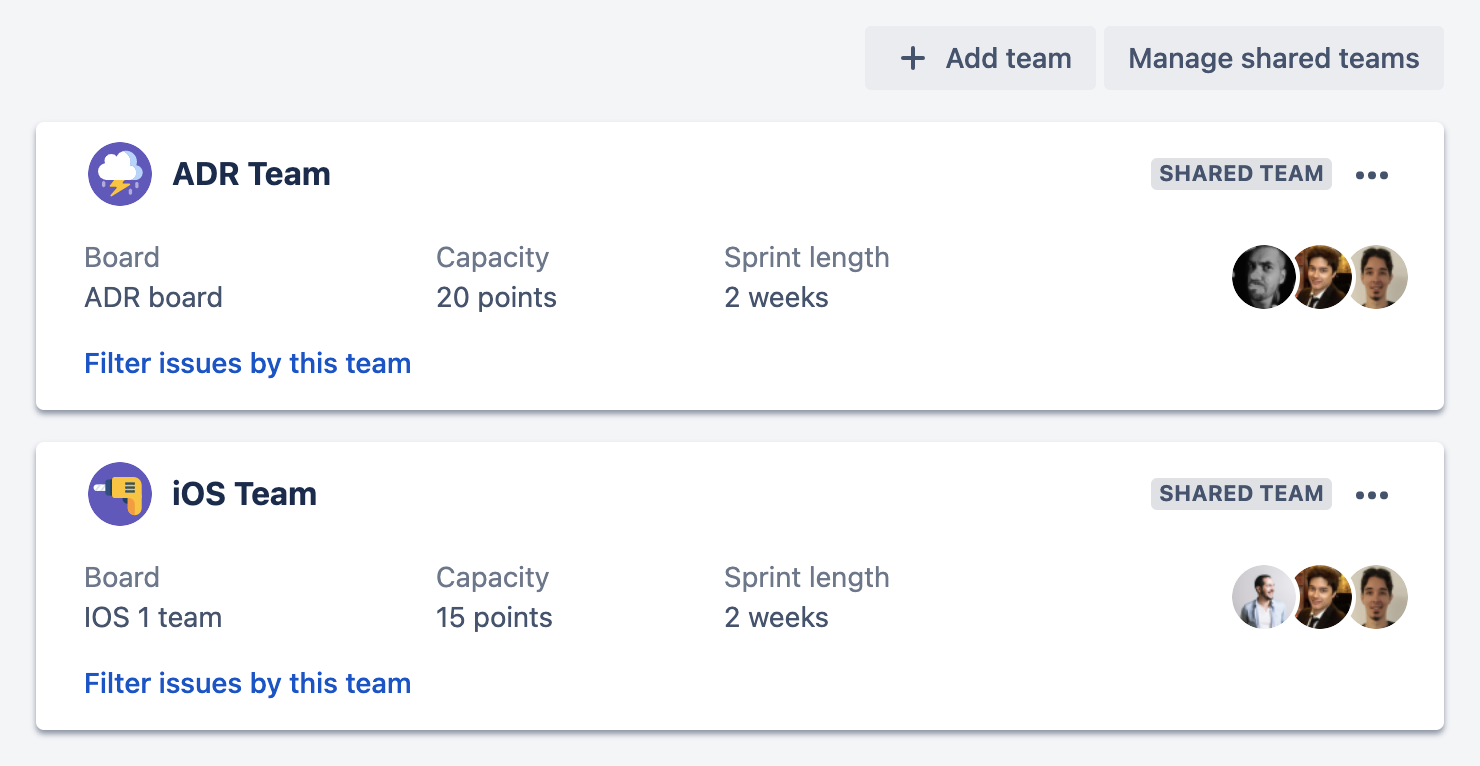This screenshot has height=766, width=1480.
Task: Select Manage shared teams
Action: 1273,58
